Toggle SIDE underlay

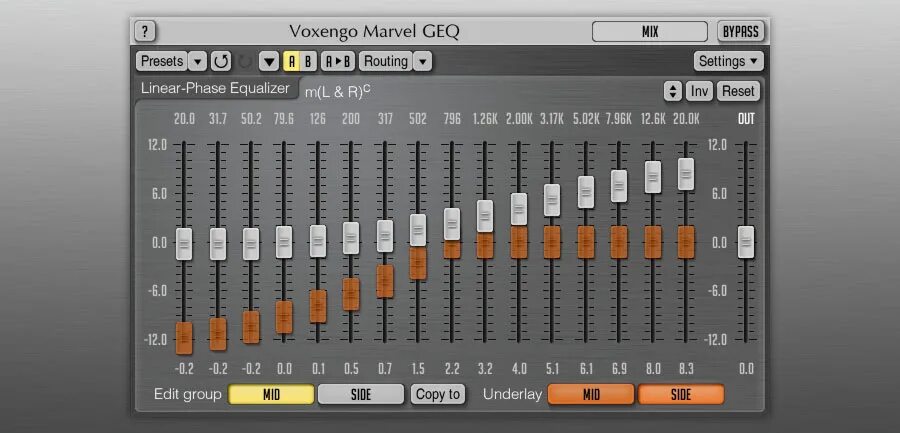coord(681,395)
